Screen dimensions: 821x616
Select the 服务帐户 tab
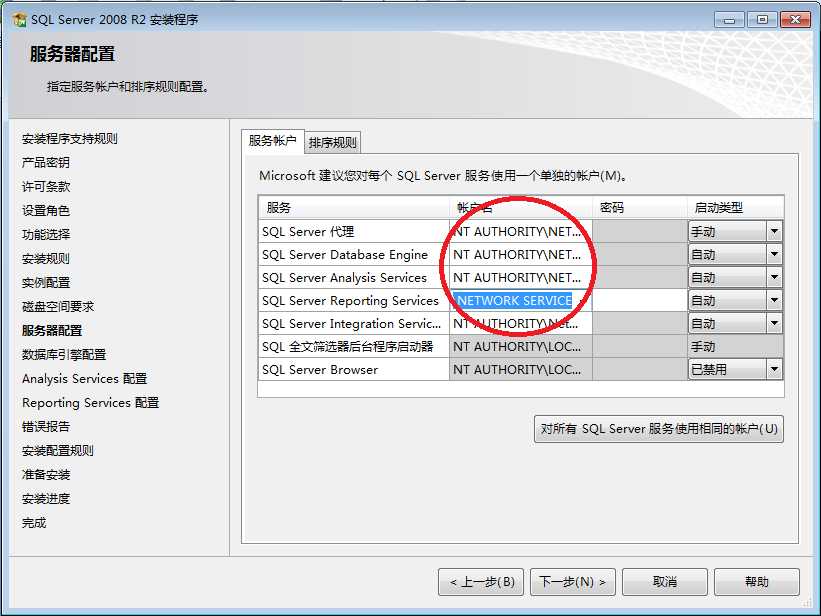pyautogui.click(x=272, y=141)
